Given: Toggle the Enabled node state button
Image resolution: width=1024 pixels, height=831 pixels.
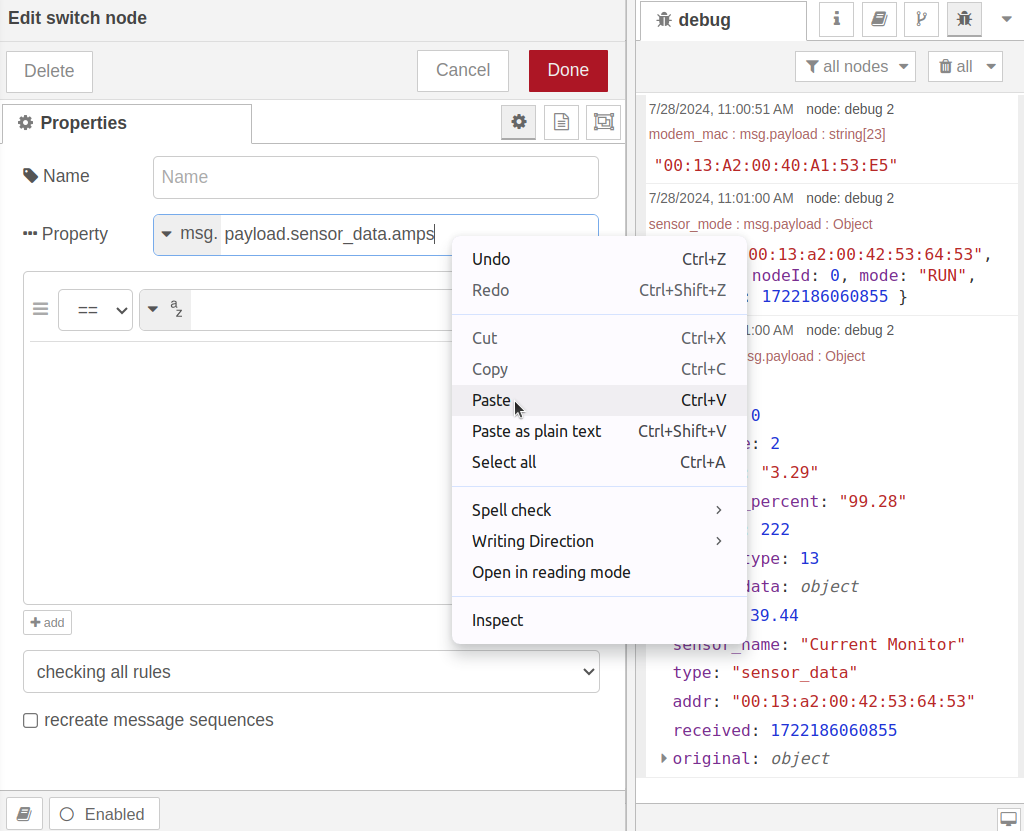Looking at the screenshot, I should (104, 814).
